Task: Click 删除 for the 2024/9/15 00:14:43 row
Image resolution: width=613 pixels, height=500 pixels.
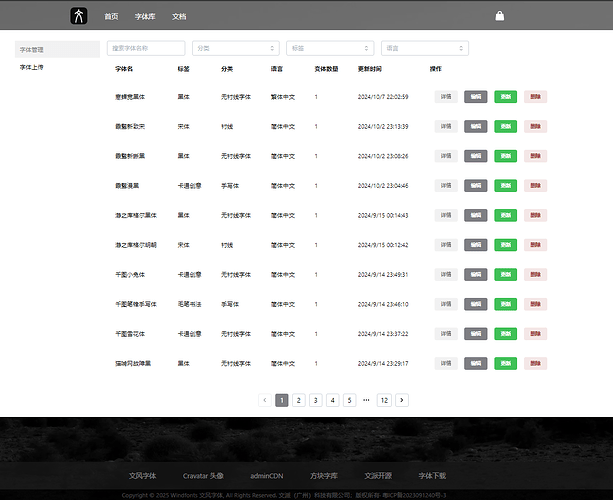Action: pos(535,215)
